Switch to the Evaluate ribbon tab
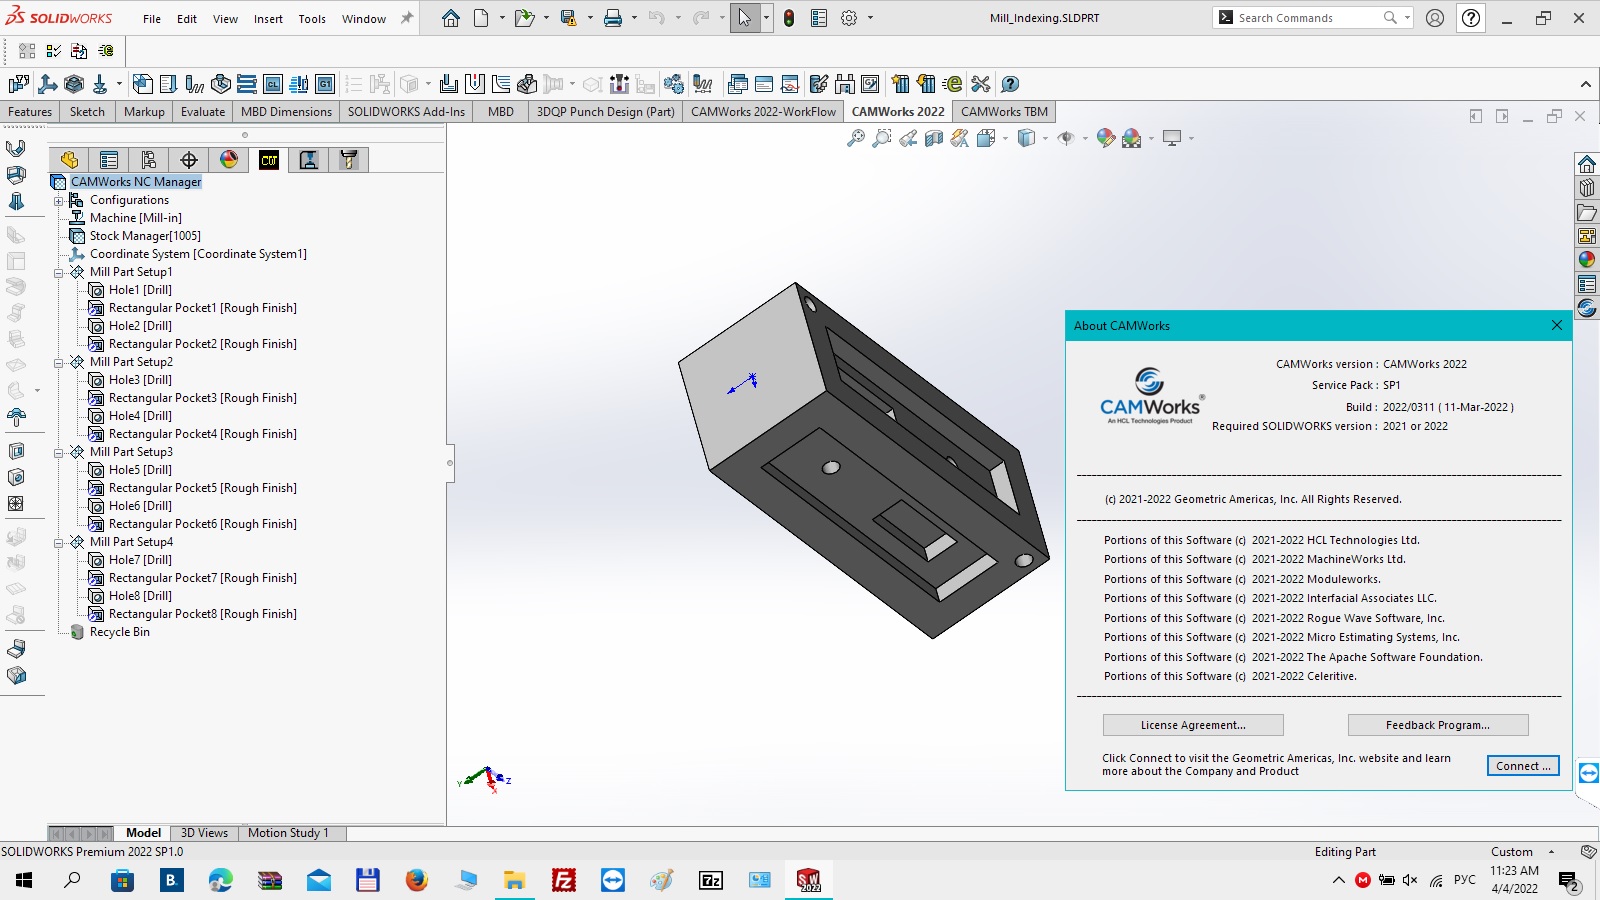 coord(203,112)
